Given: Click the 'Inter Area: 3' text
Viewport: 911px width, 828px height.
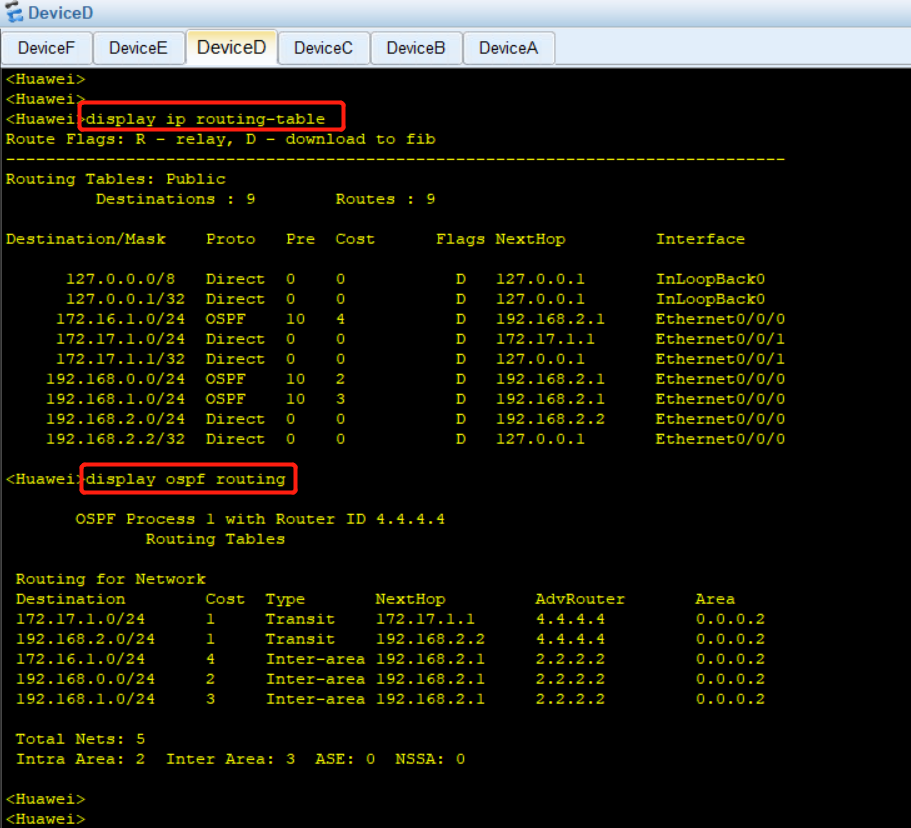Looking at the screenshot, I should tap(231, 759).
